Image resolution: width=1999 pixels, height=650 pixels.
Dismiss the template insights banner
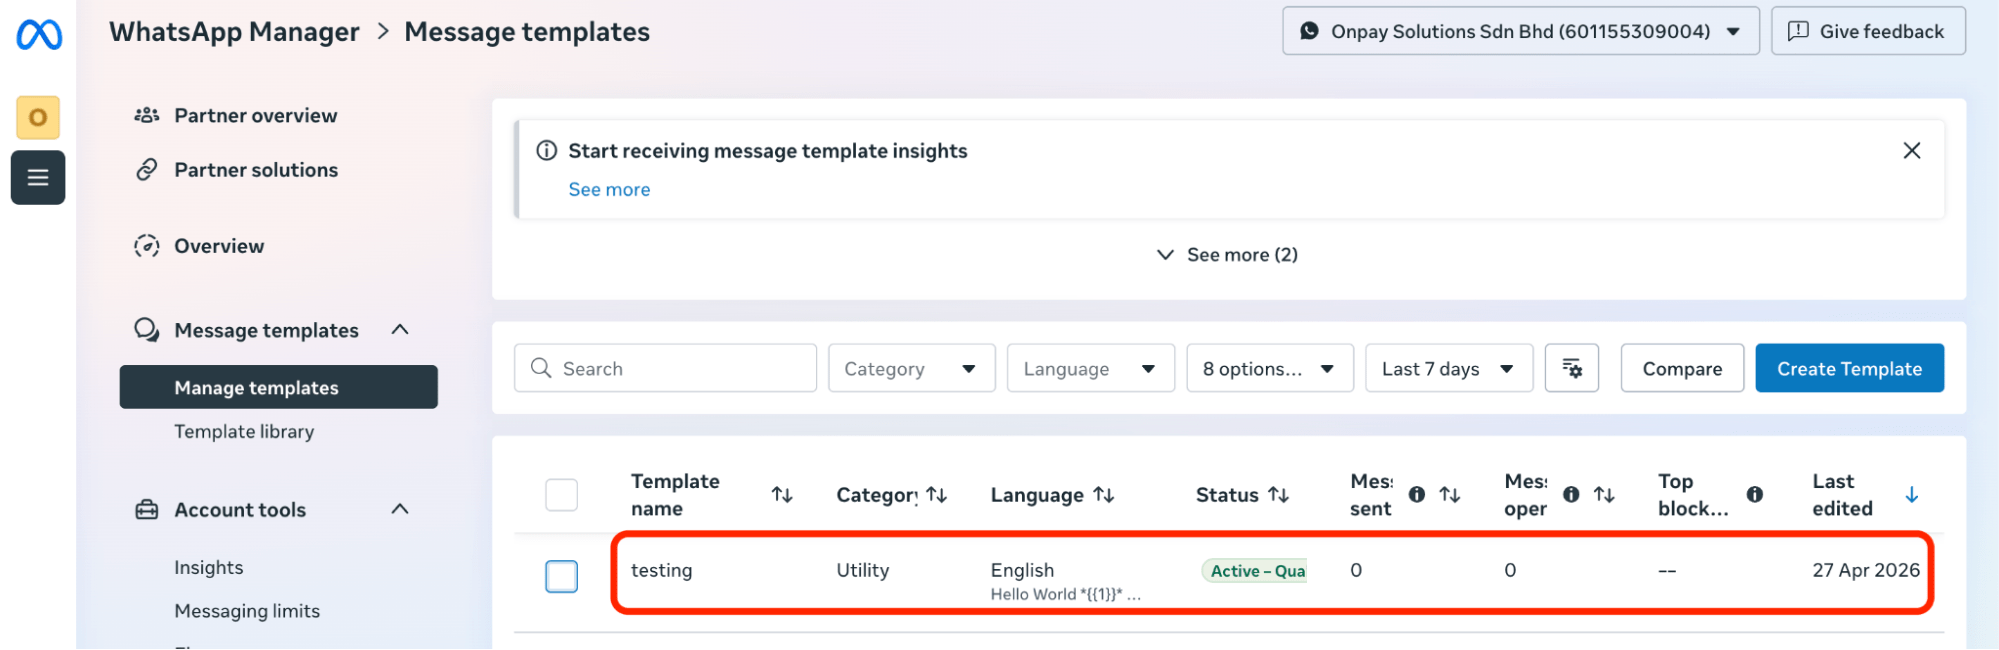point(1911,150)
